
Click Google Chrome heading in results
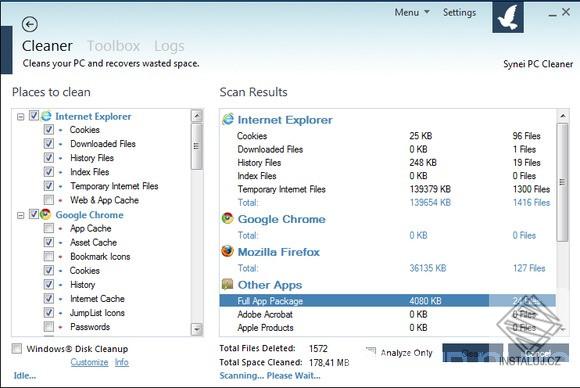click(281, 219)
